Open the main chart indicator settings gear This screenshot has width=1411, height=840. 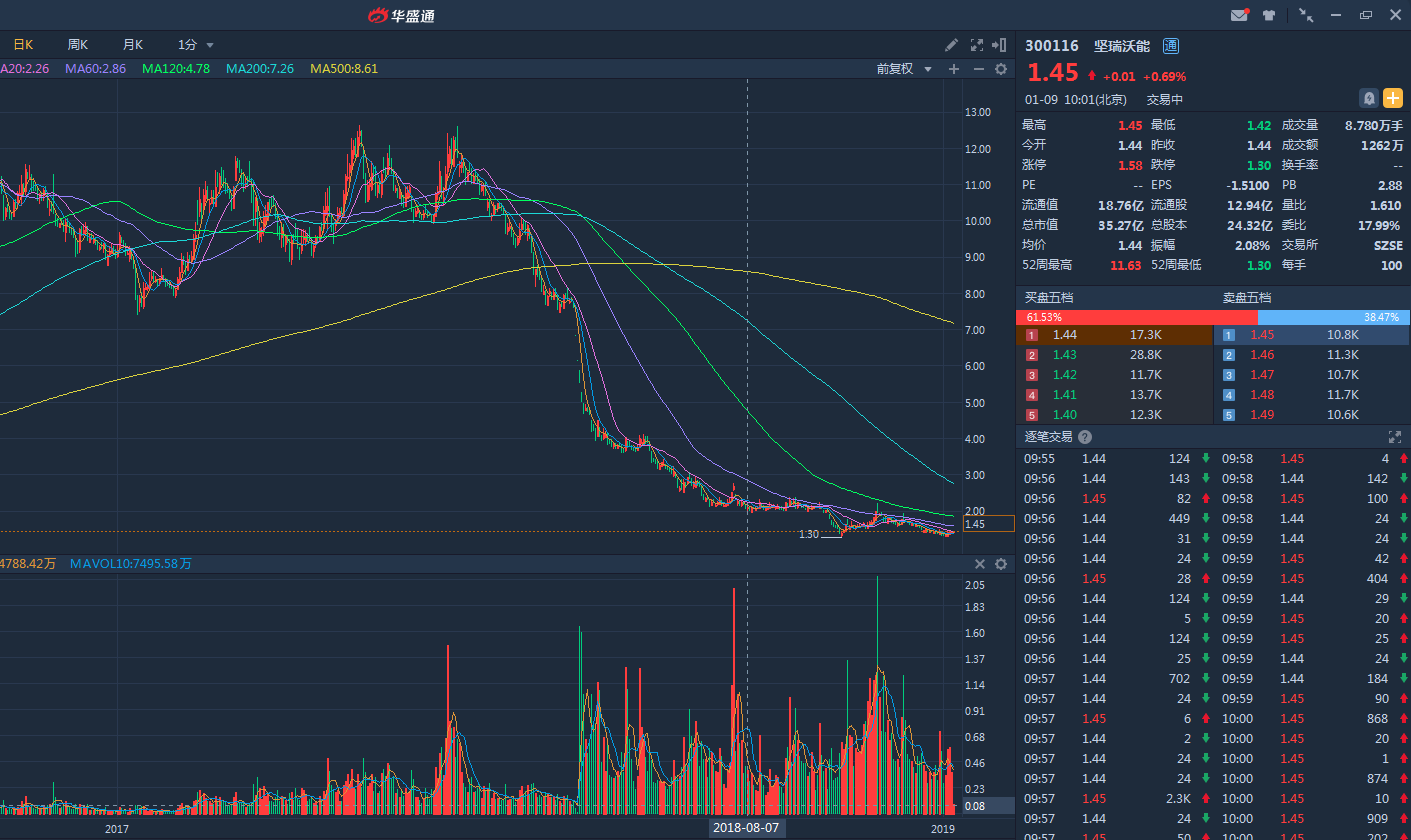coord(1000,69)
